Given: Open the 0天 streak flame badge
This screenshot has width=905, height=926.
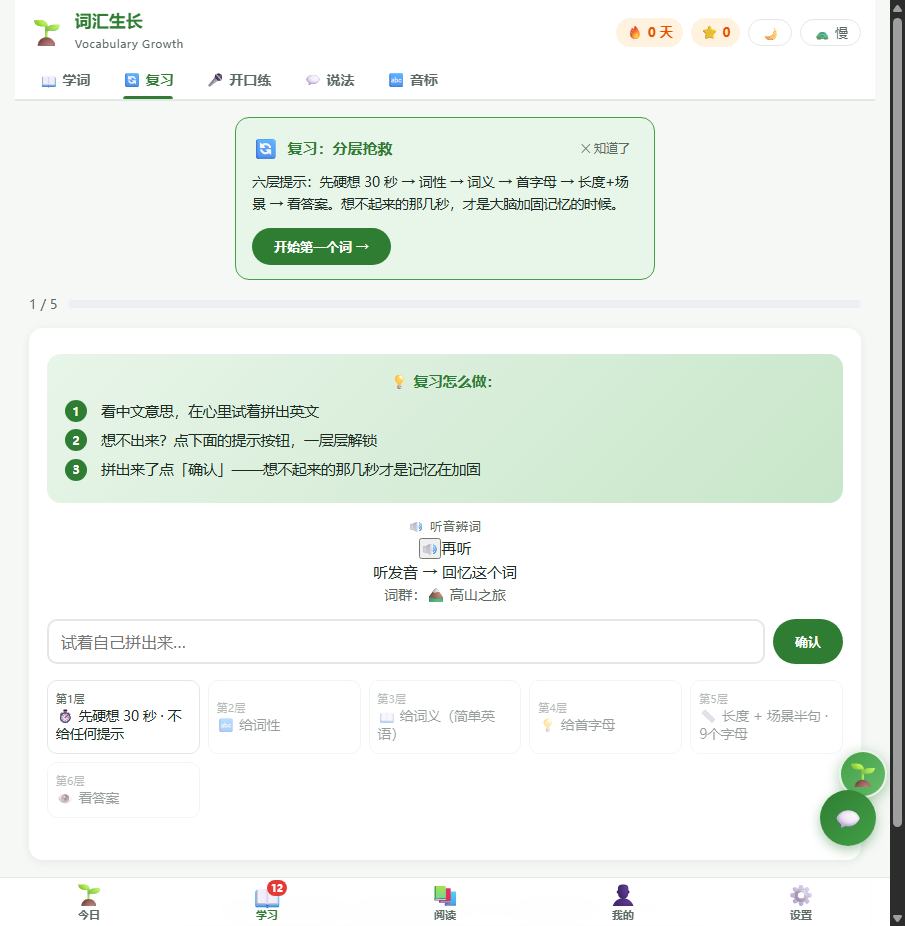Looking at the screenshot, I should point(649,32).
